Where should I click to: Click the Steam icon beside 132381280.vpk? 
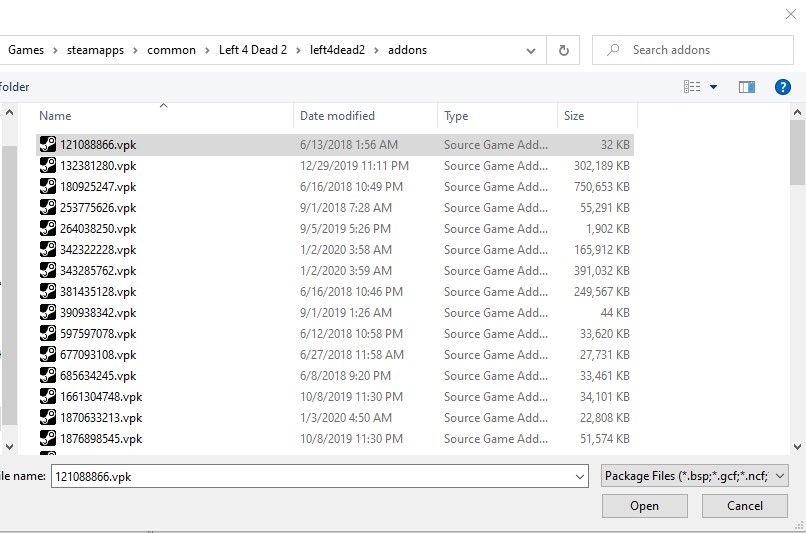pyautogui.click(x=48, y=166)
